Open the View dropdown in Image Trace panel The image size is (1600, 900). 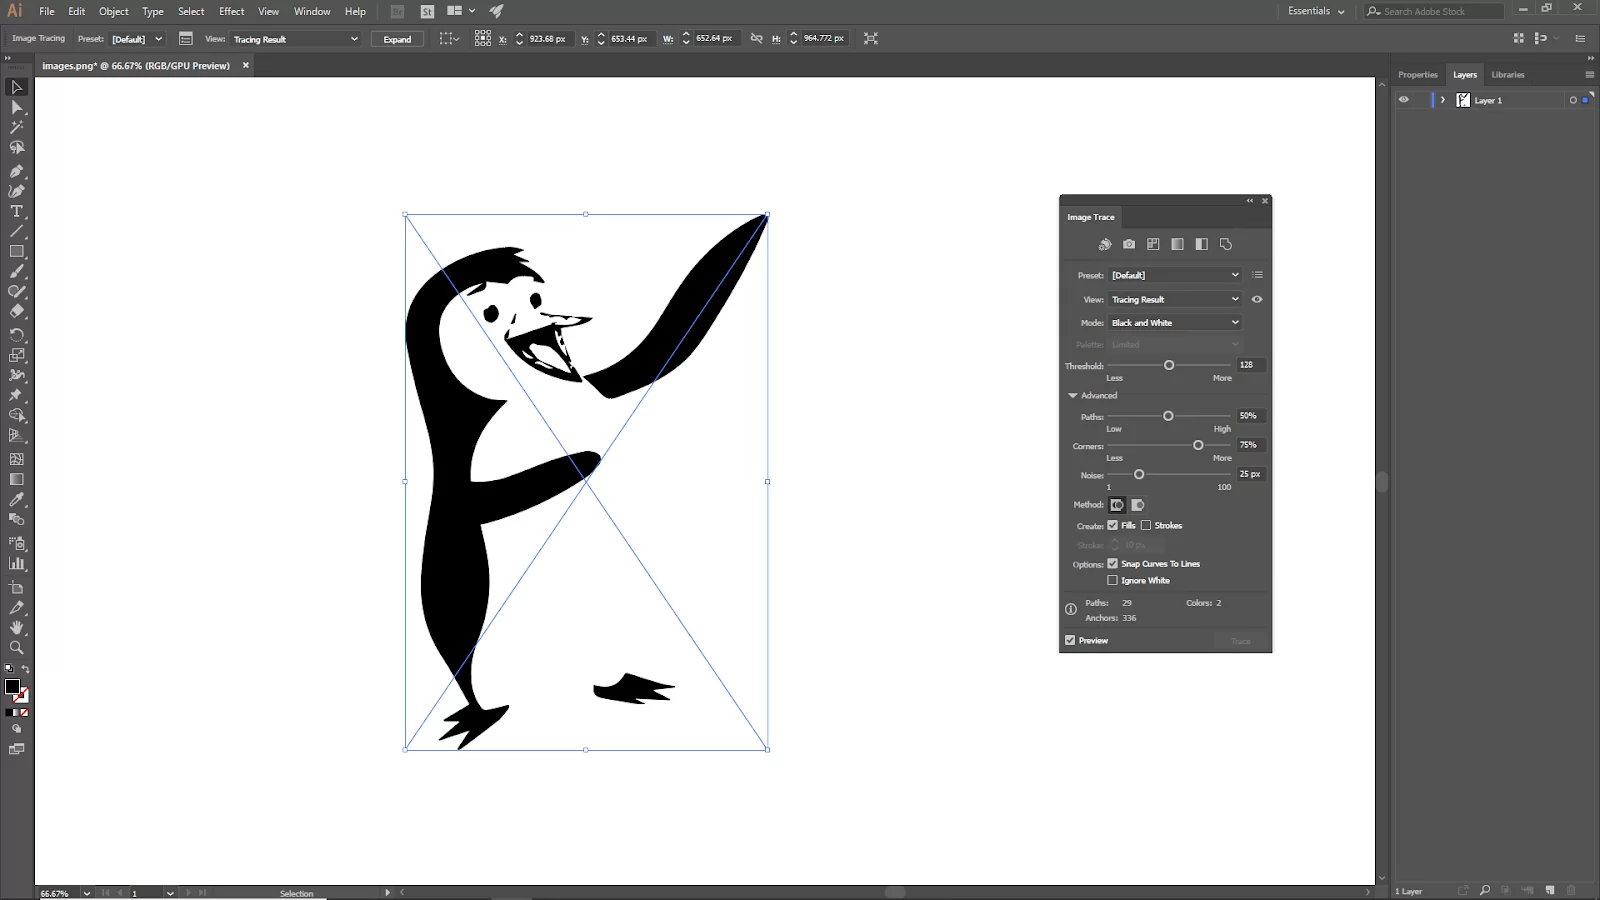point(1175,299)
